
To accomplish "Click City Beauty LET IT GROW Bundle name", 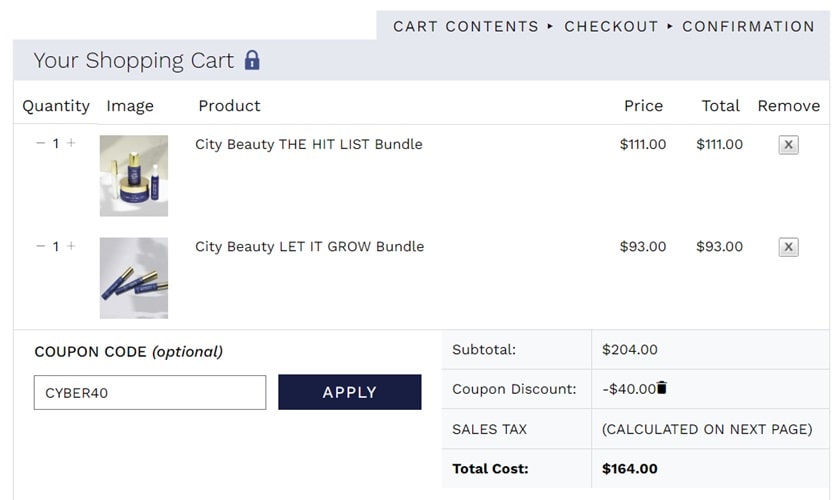I will (309, 246).
